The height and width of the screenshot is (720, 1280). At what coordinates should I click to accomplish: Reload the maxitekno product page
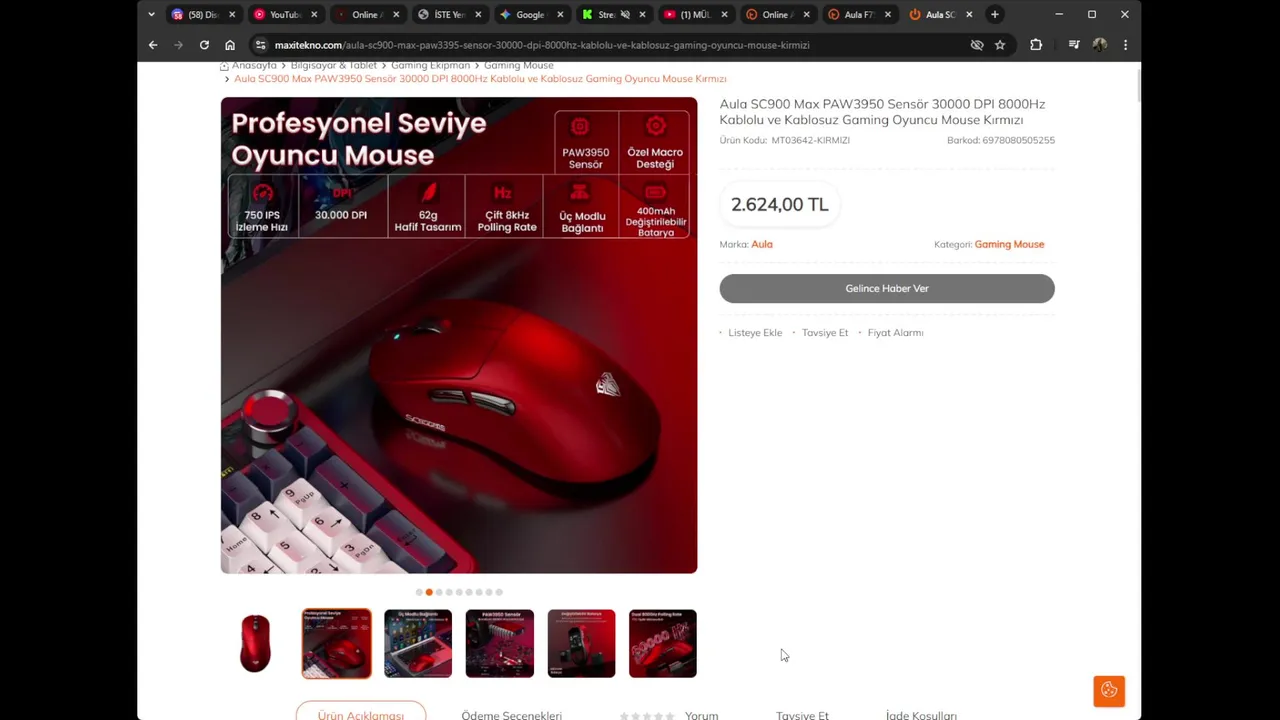pyautogui.click(x=204, y=45)
